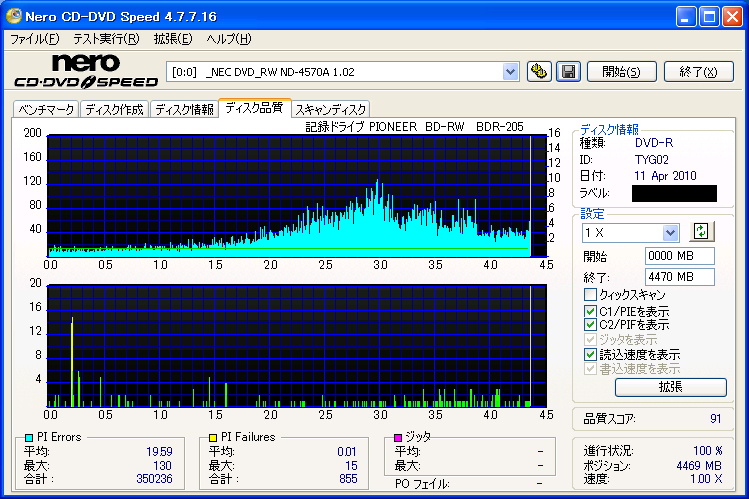The image size is (749, 499).
Task: Select the ディスク品質 tab
Action: coord(254,107)
